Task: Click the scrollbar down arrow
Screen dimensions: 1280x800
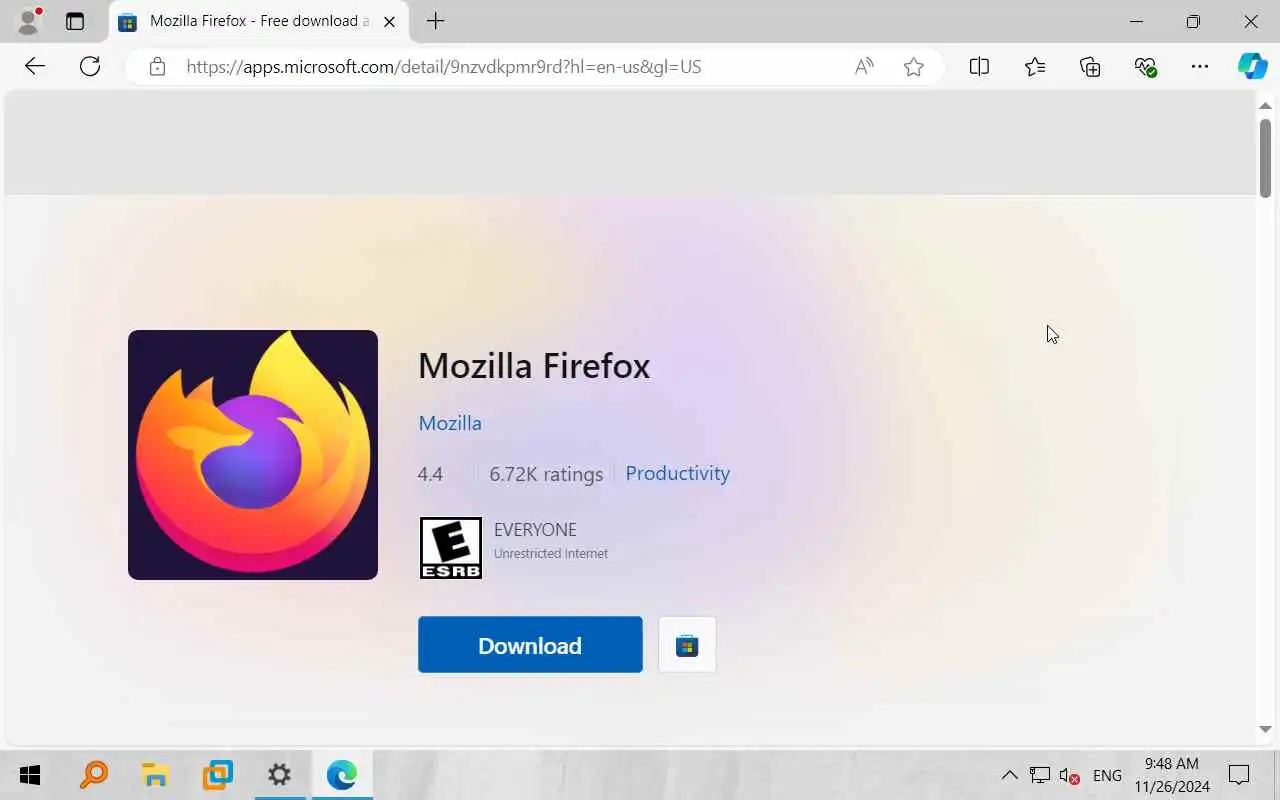Action: [1265, 730]
